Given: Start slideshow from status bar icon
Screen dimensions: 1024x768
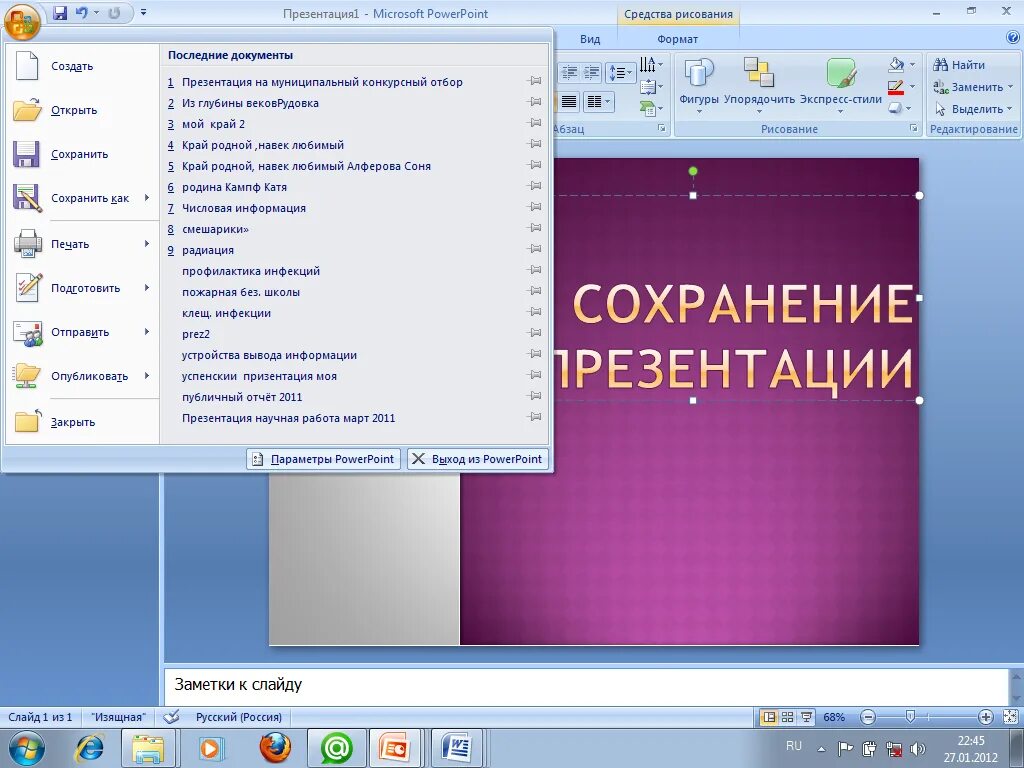Looking at the screenshot, I should point(807,717).
